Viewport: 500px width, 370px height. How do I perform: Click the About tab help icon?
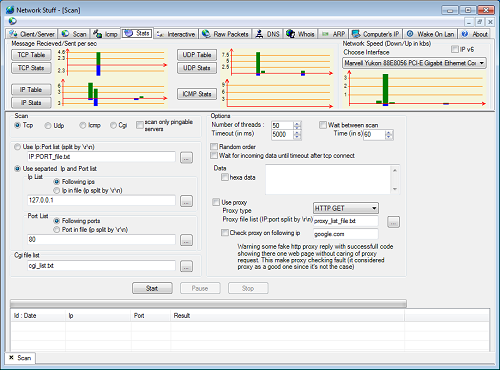click(465, 34)
